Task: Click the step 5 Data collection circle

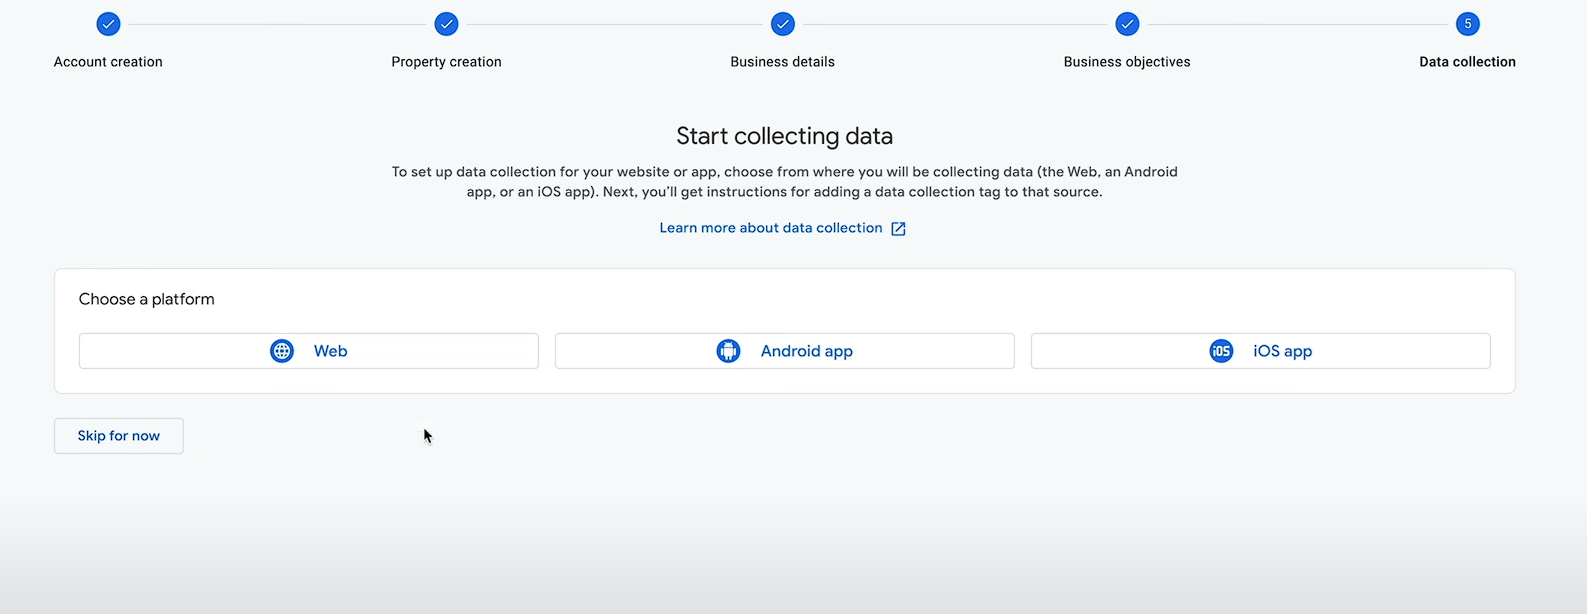Action: tap(1468, 24)
